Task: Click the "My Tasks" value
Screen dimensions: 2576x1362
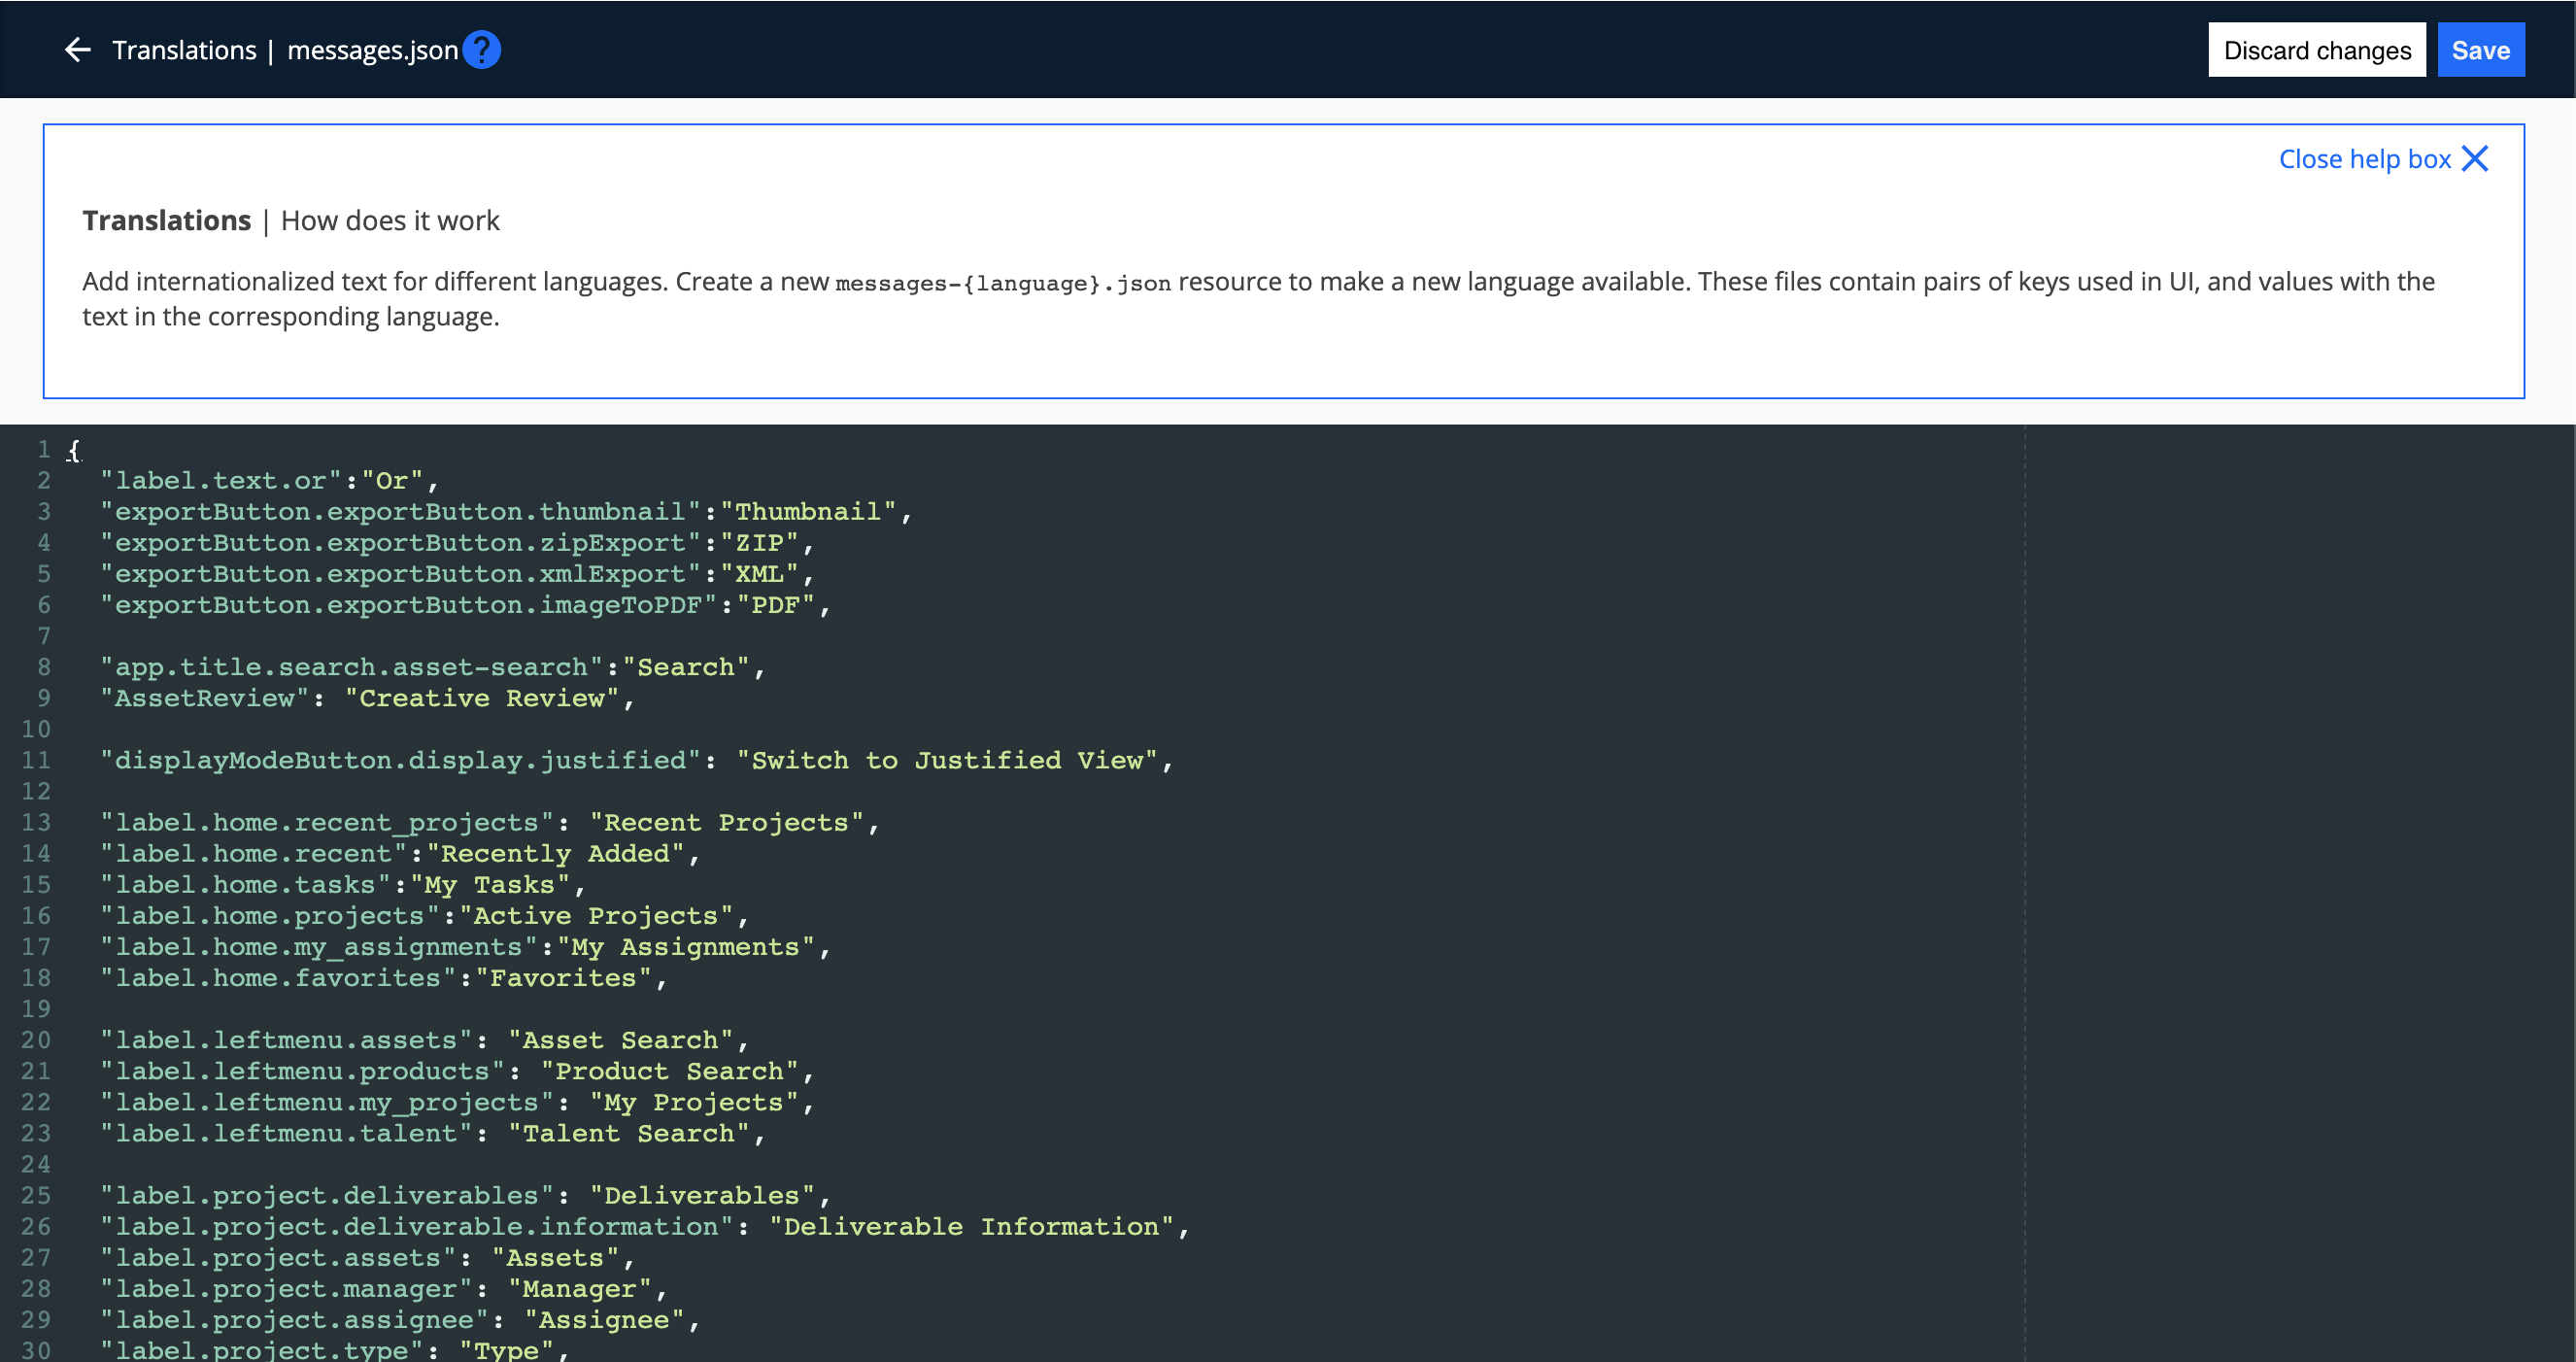Action: (490, 884)
